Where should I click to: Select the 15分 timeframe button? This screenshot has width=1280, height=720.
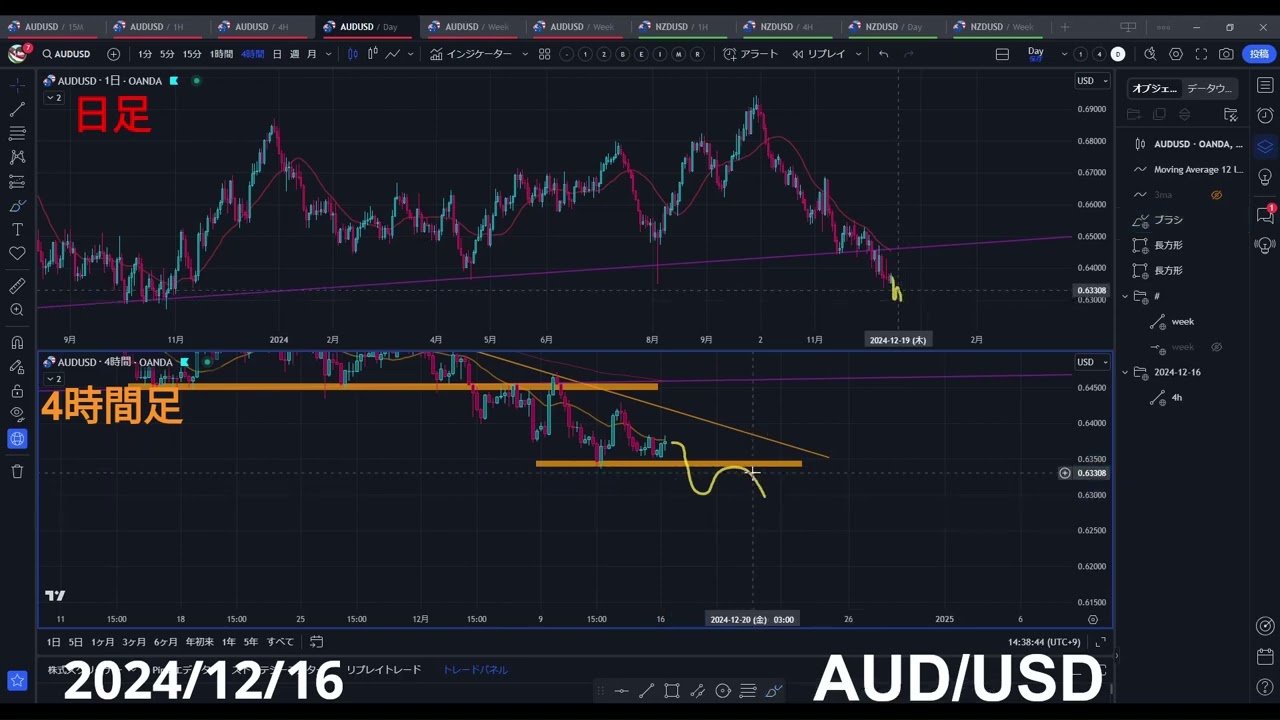pos(192,54)
